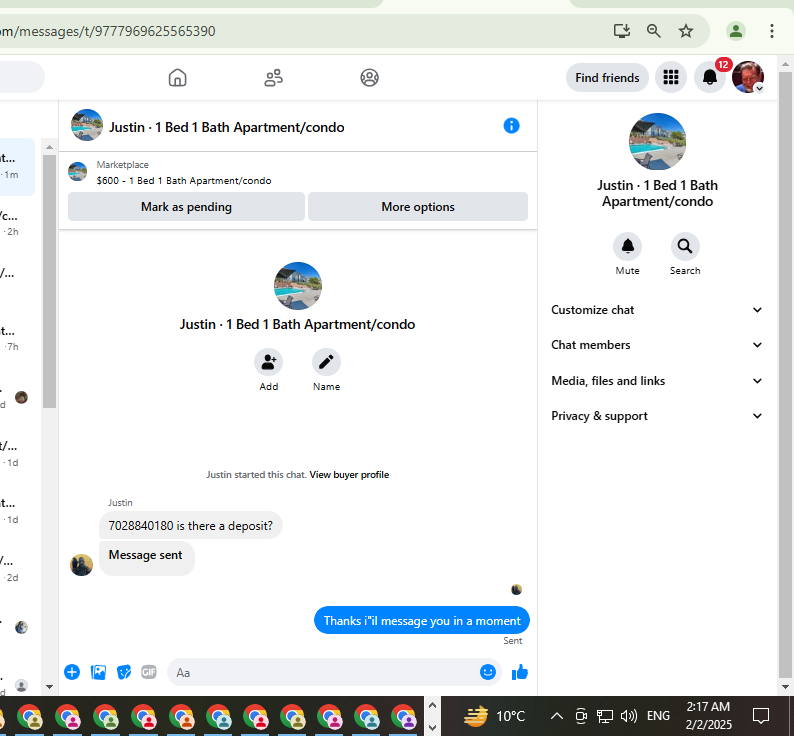Click the blue conversation information icon
The height and width of the screenshot is (736, 794).
coord(511,126)
